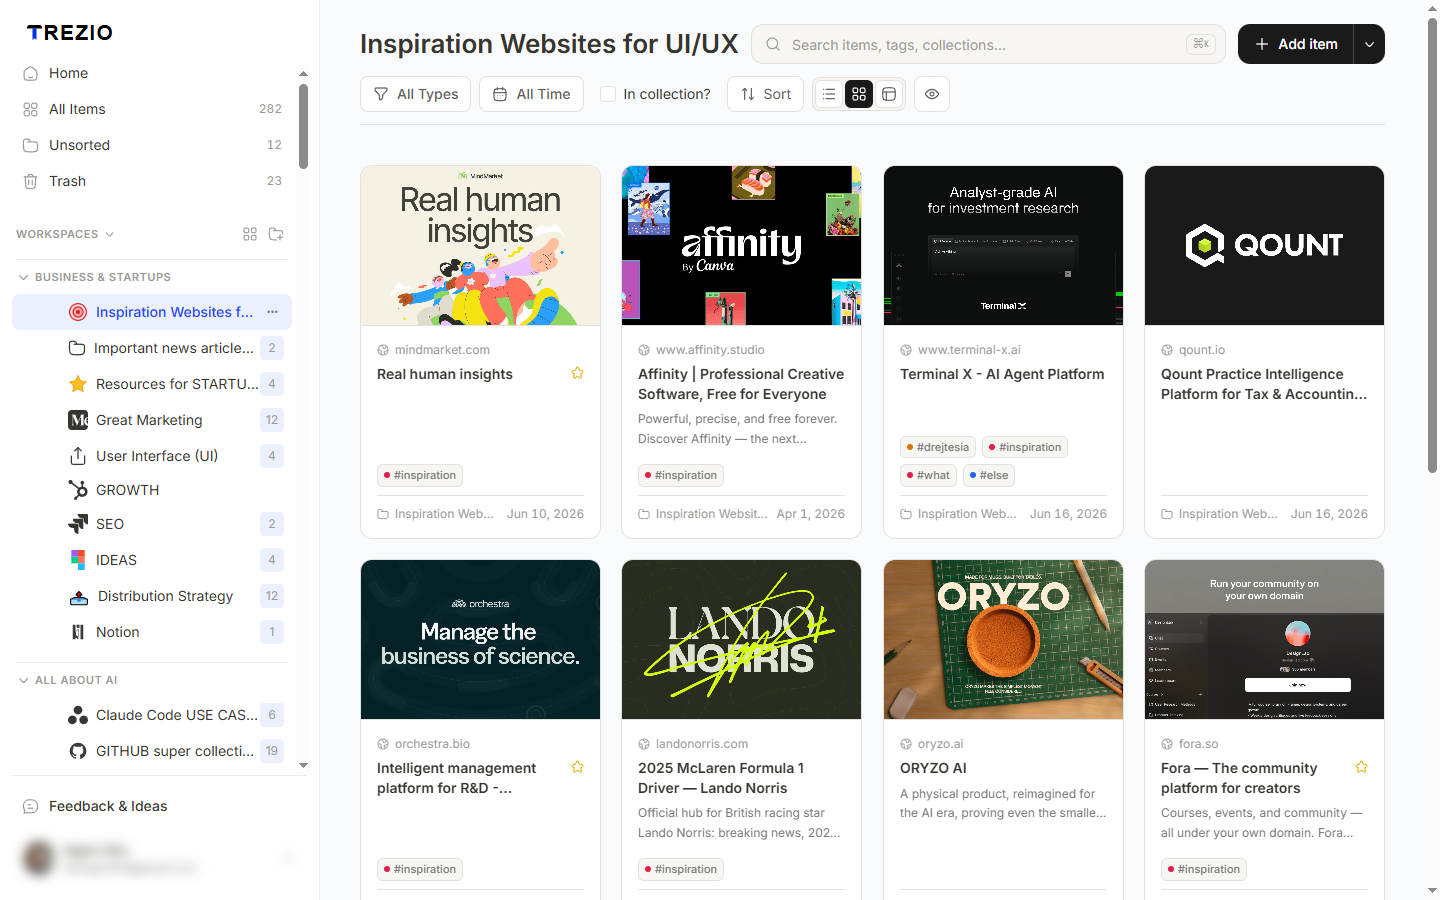Focus the search items input field
The height and width of the screenshot is (900, 1440).
[x=988, y=44]
